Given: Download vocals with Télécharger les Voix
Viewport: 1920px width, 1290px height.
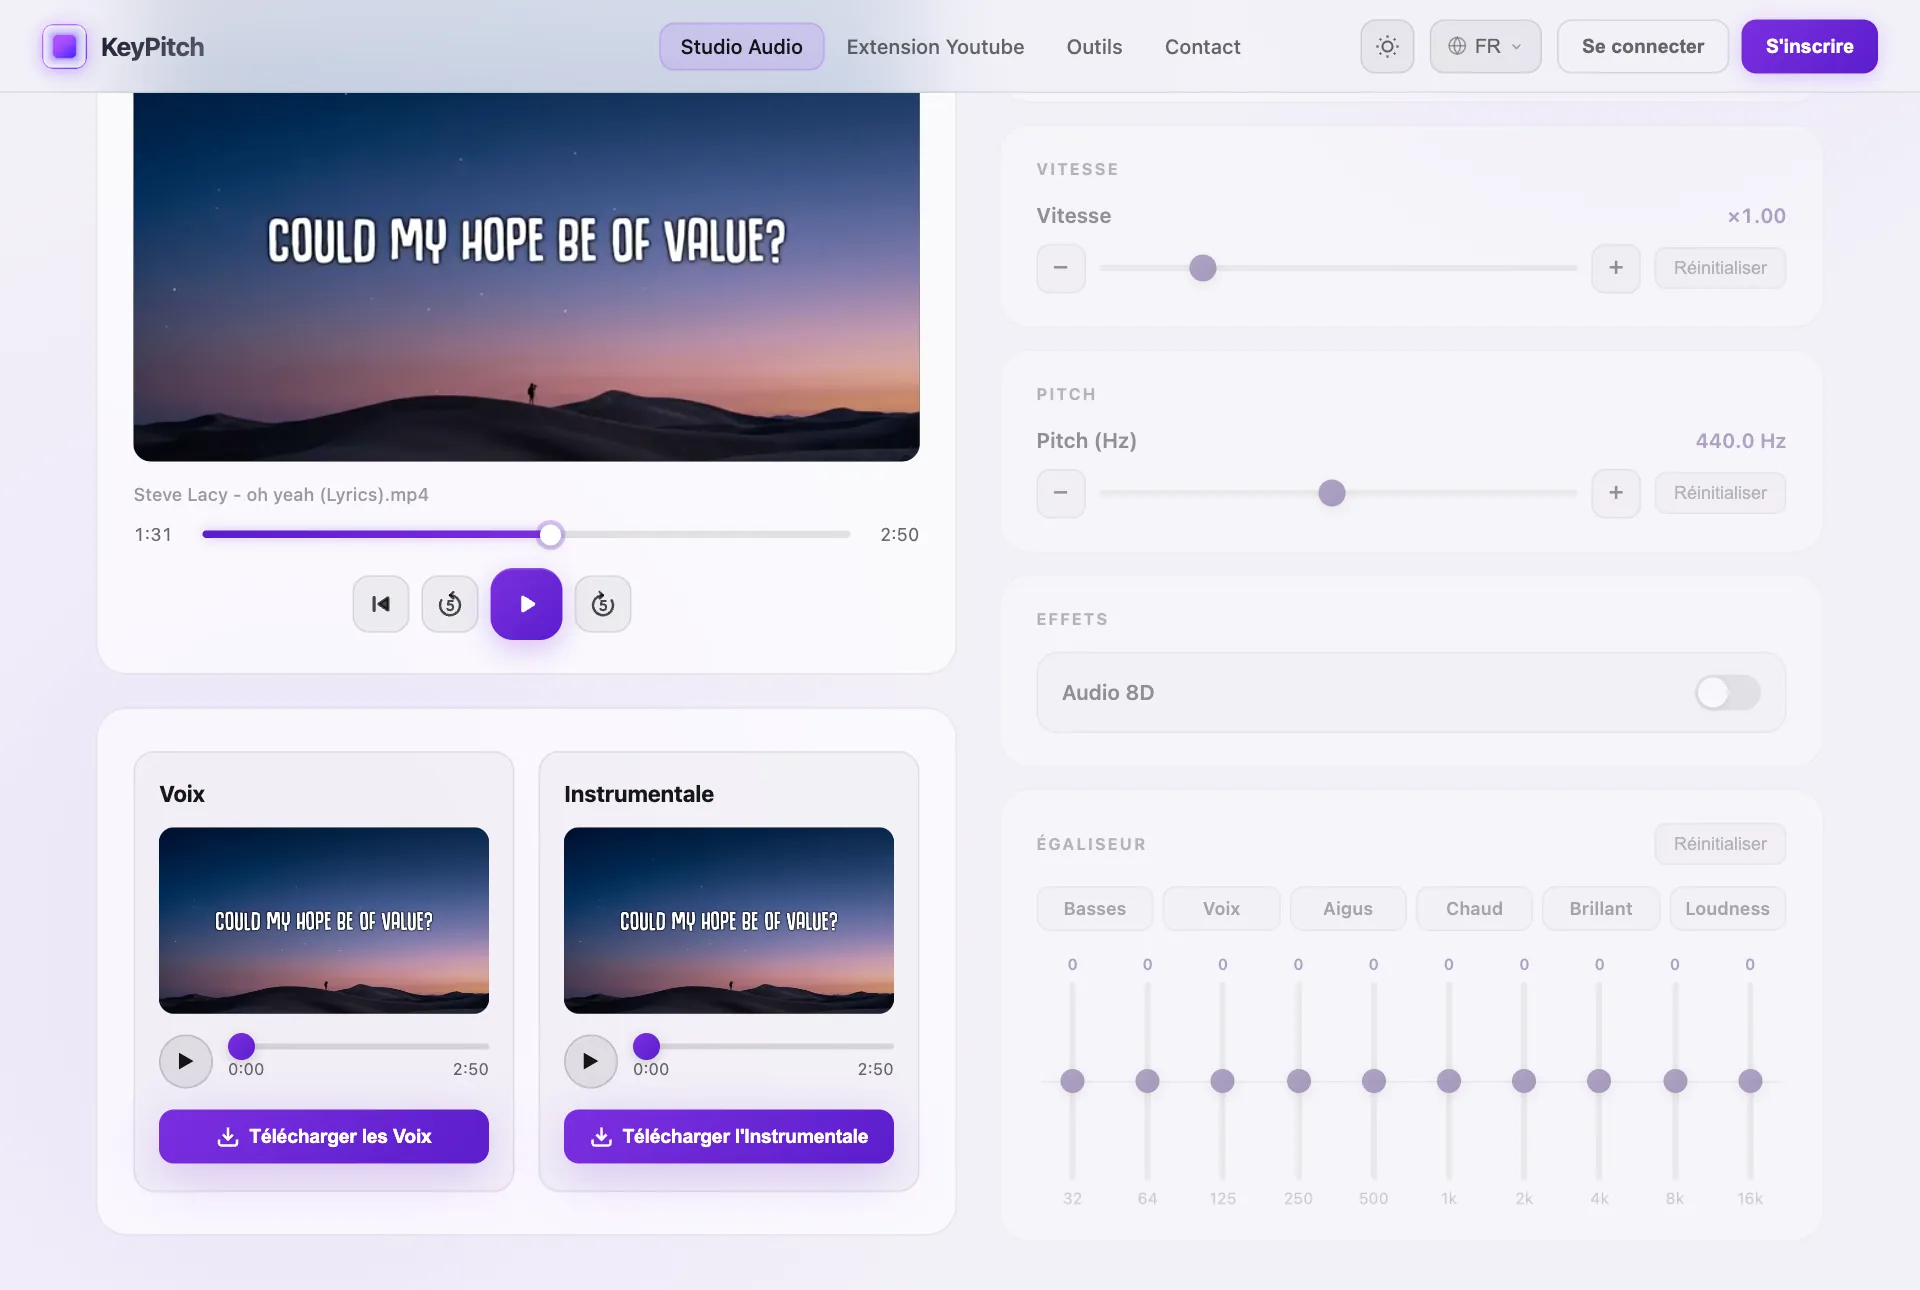Looking at the screenshot, I should coord(324,1137).
